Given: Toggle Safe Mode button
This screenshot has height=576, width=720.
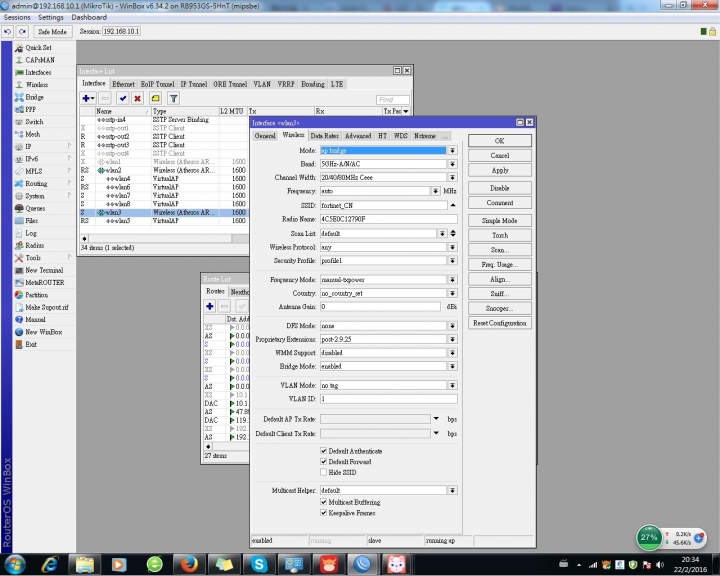Looking at the screenshot, I should point(52,32).
